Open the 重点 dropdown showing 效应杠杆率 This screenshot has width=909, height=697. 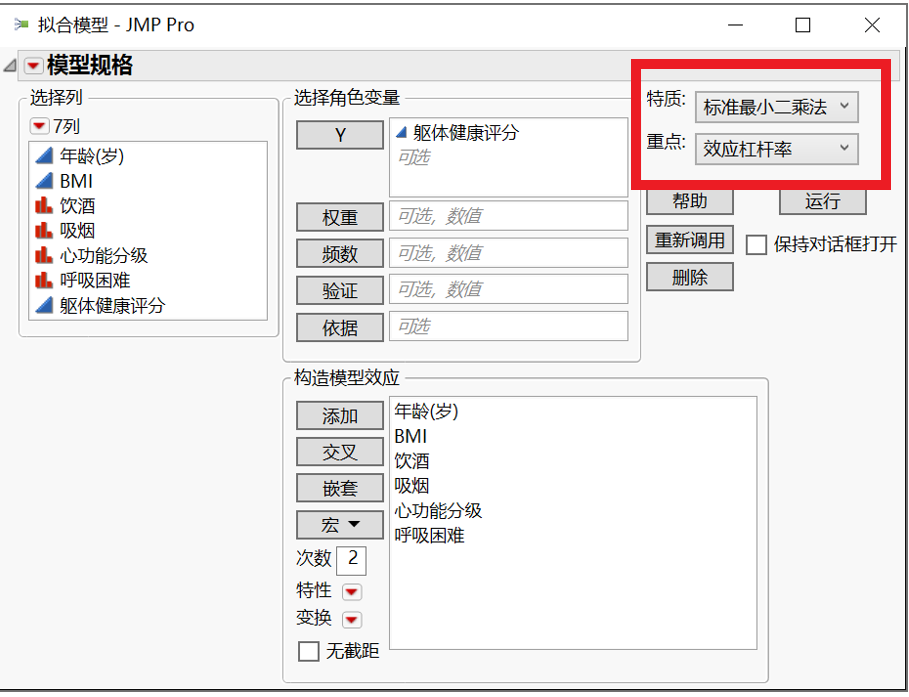click(x=776, y=150)
